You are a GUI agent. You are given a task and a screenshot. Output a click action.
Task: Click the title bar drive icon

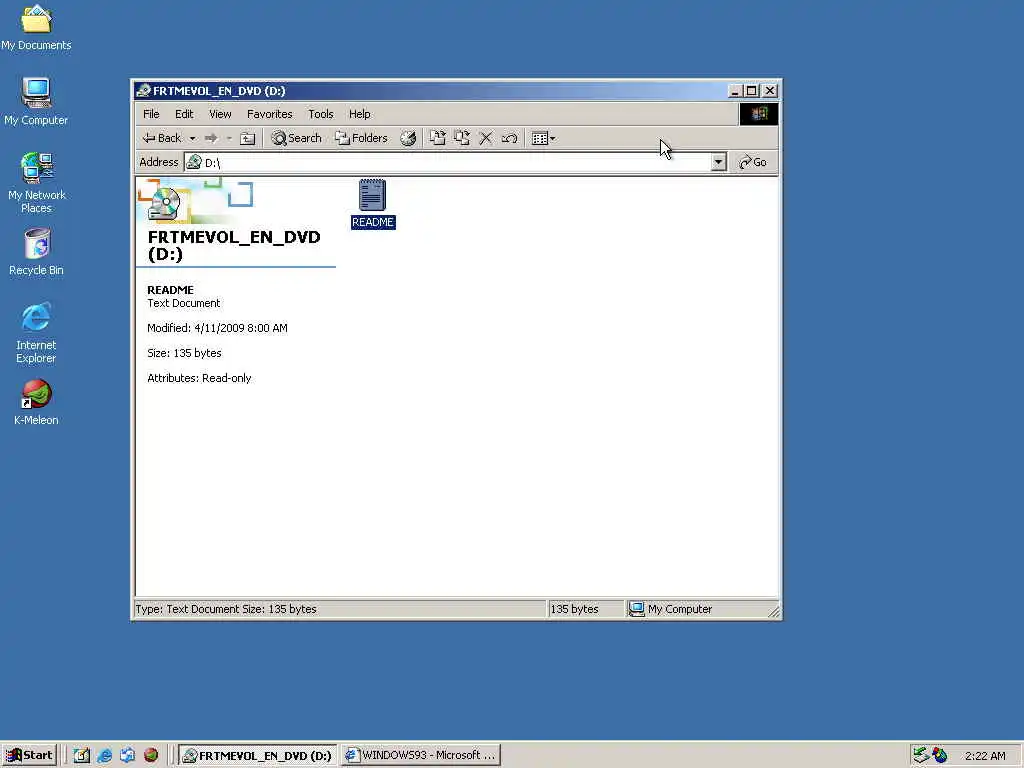click(144, 91)
